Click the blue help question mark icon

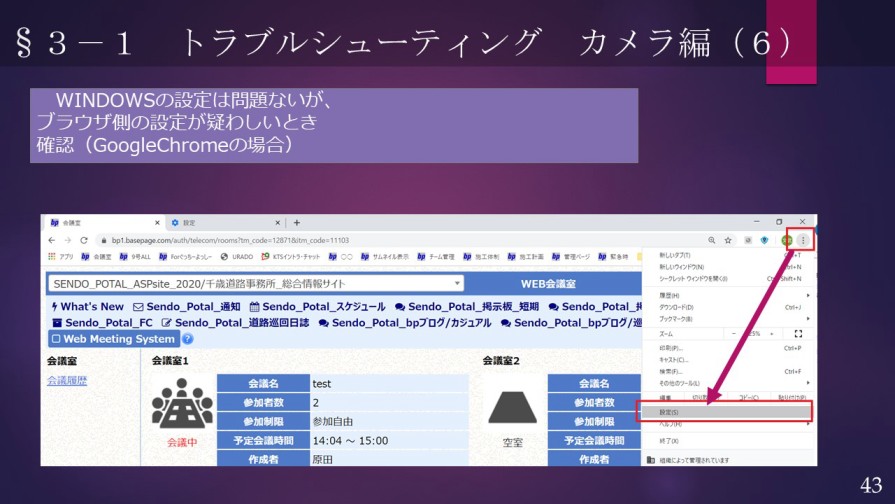[x=187, y=339]
